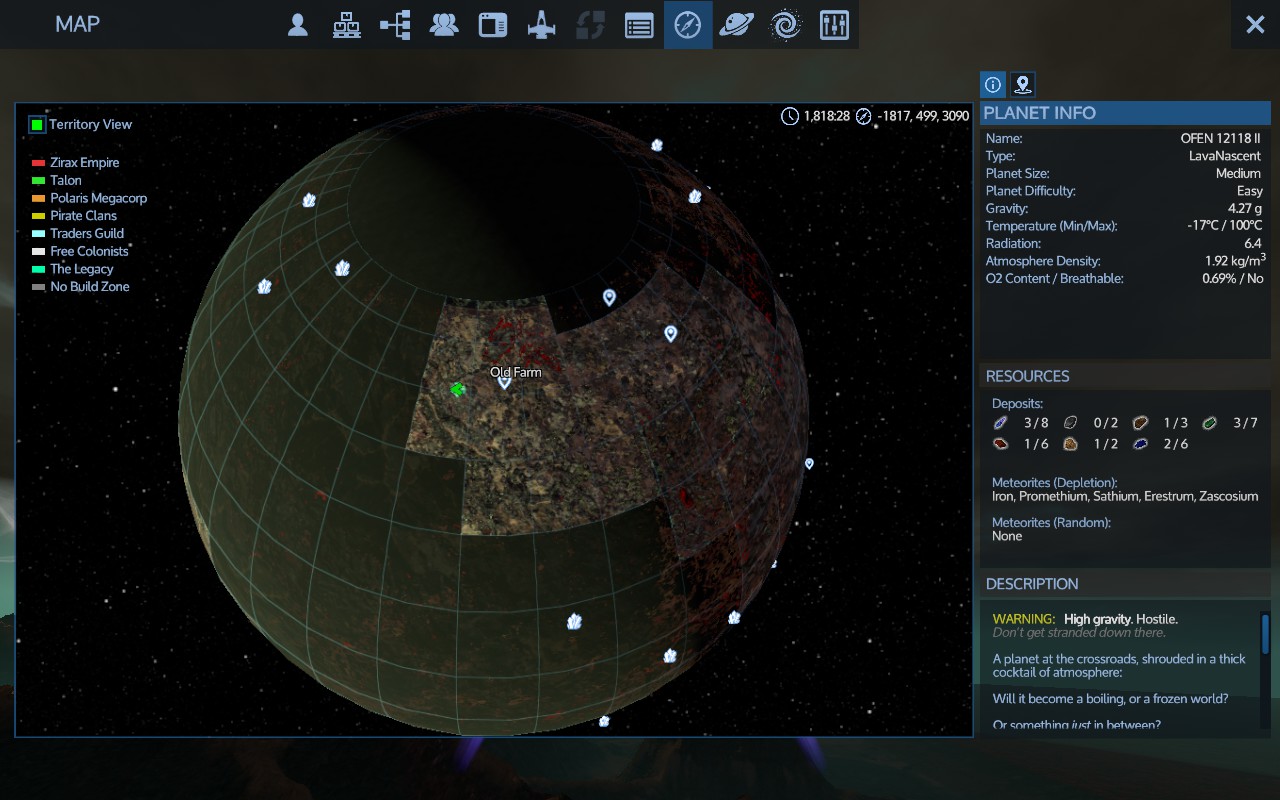The image size is (1280, 800).
Task: Click the planet name OFEN 12118 II
Action: point(1221,139)
